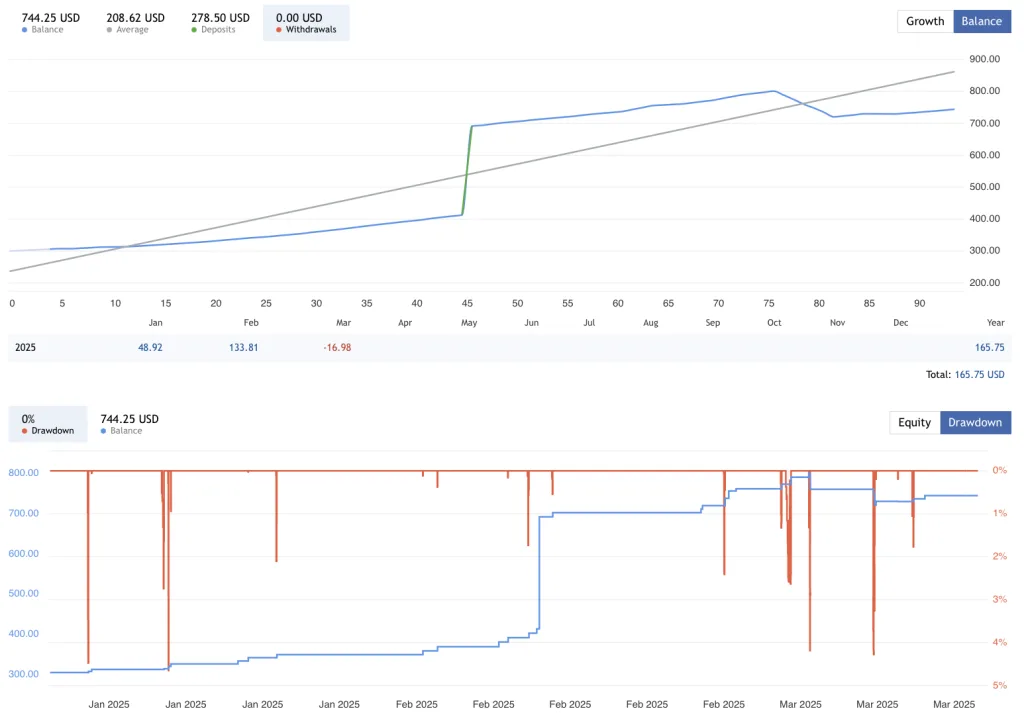Switch the lower chart to Equity view
Screen dimensions: 1024x715
point(913,422)
